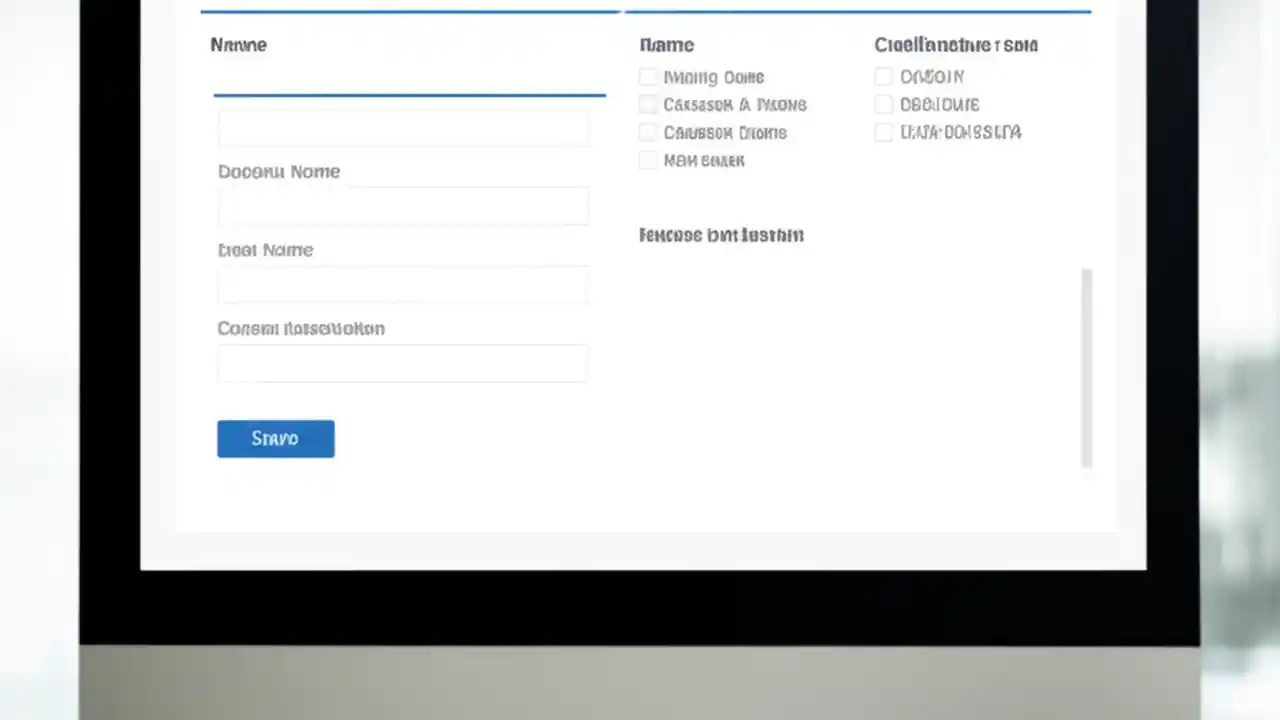
Task: Click the Last Name input box
Action: [x=404, y=284]
